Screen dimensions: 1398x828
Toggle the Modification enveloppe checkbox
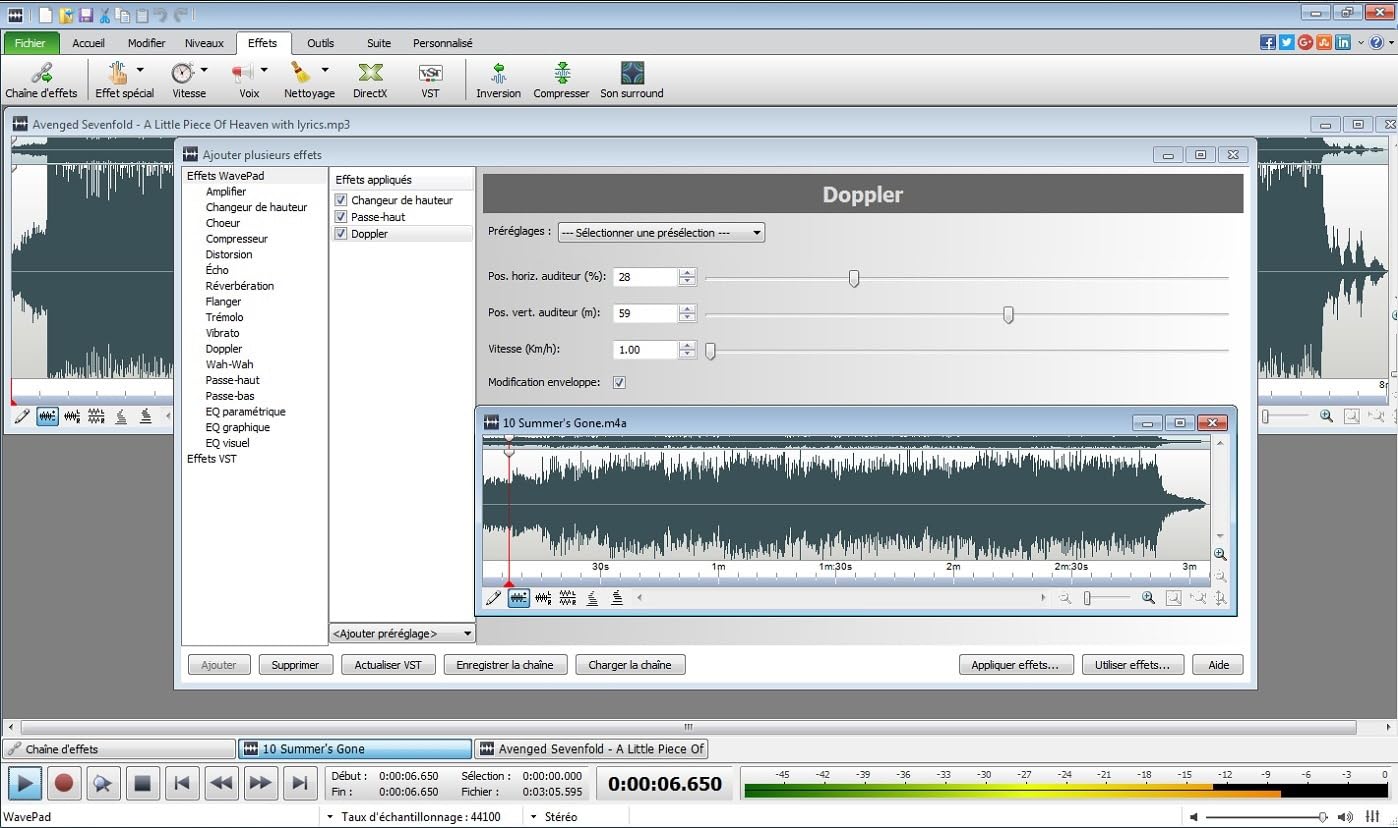[x=619, y=382]
